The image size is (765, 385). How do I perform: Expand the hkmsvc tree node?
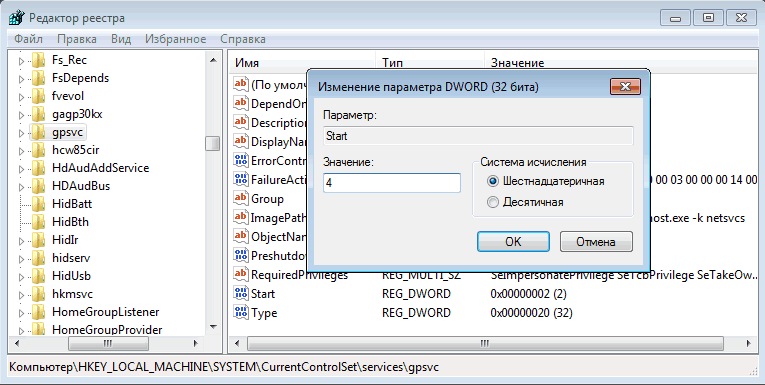click(21, 295)
